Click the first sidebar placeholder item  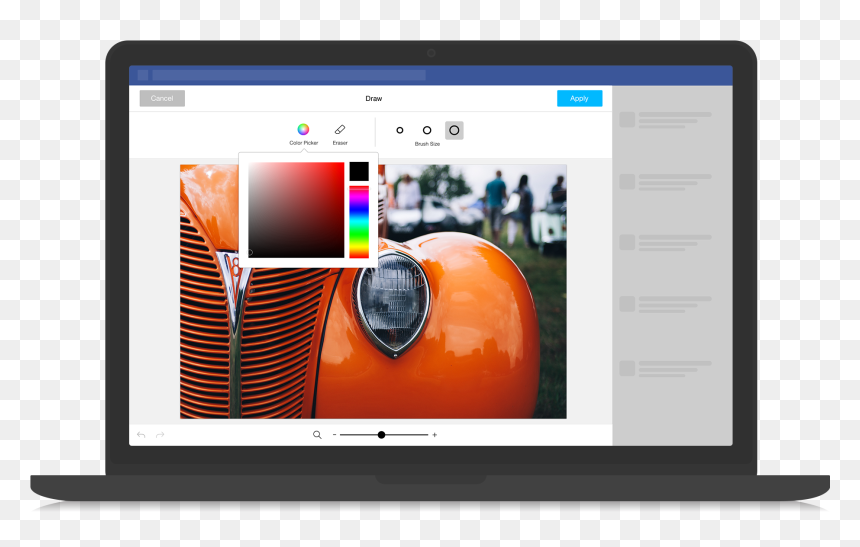pos(665,119)
